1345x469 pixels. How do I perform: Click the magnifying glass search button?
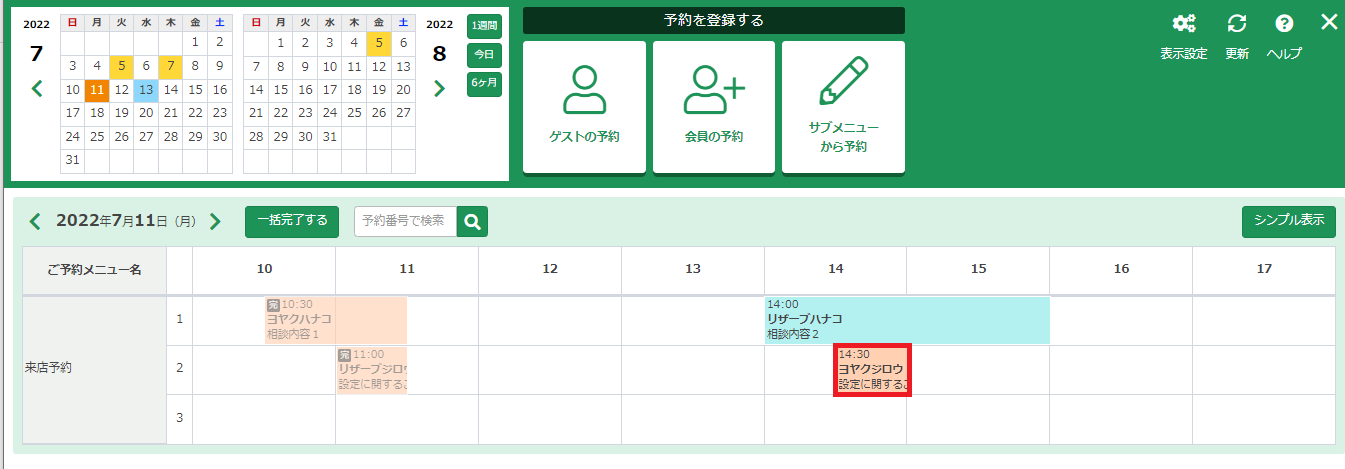click(x=472, y=222)
